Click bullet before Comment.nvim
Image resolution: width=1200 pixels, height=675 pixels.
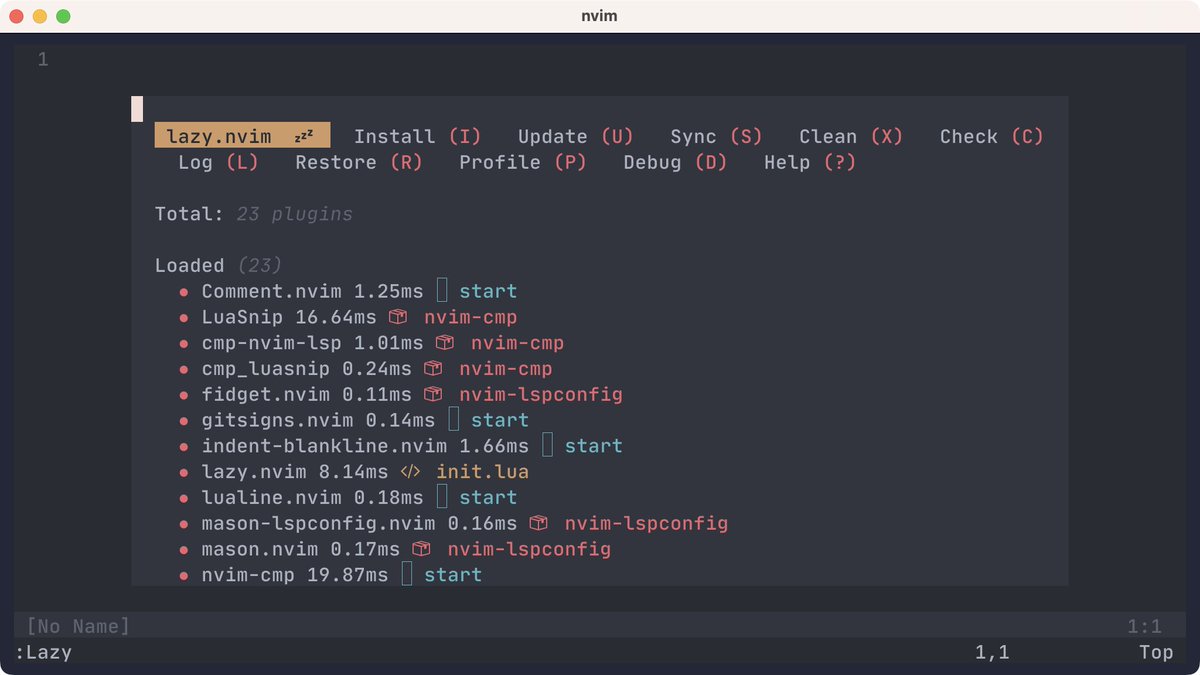click(184, 292)
